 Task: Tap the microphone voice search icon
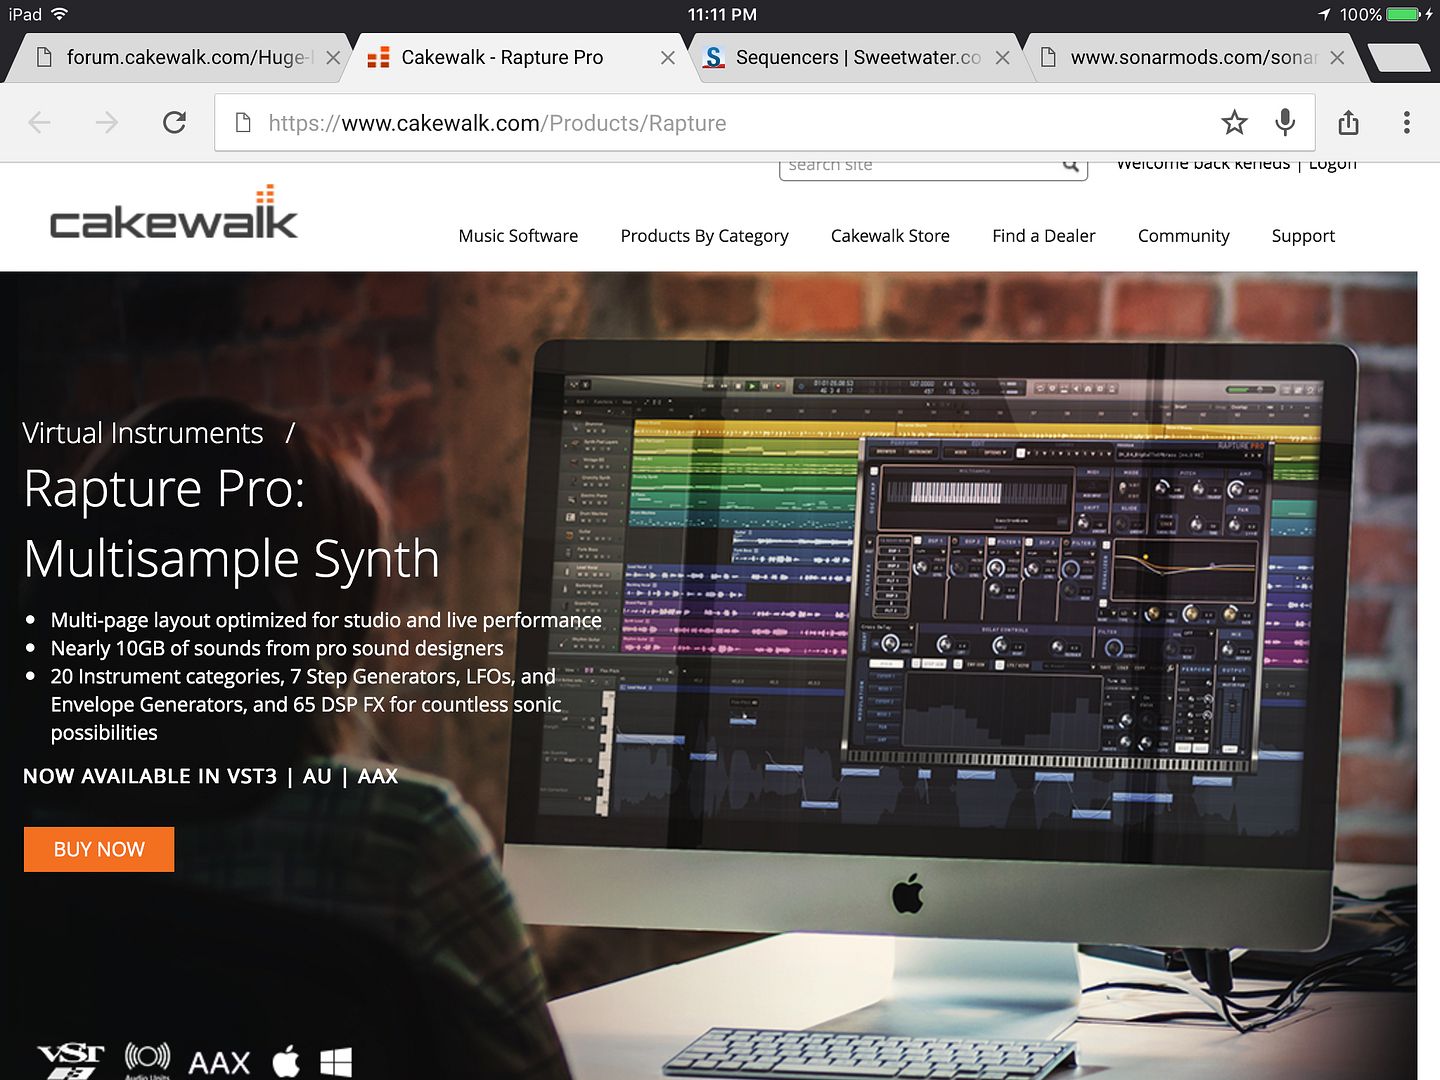click(1285, 123)
